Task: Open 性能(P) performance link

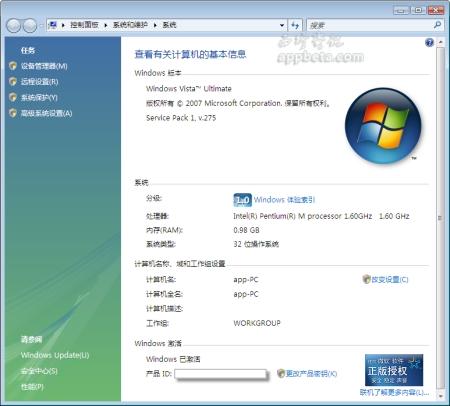Action: (32, 387)
